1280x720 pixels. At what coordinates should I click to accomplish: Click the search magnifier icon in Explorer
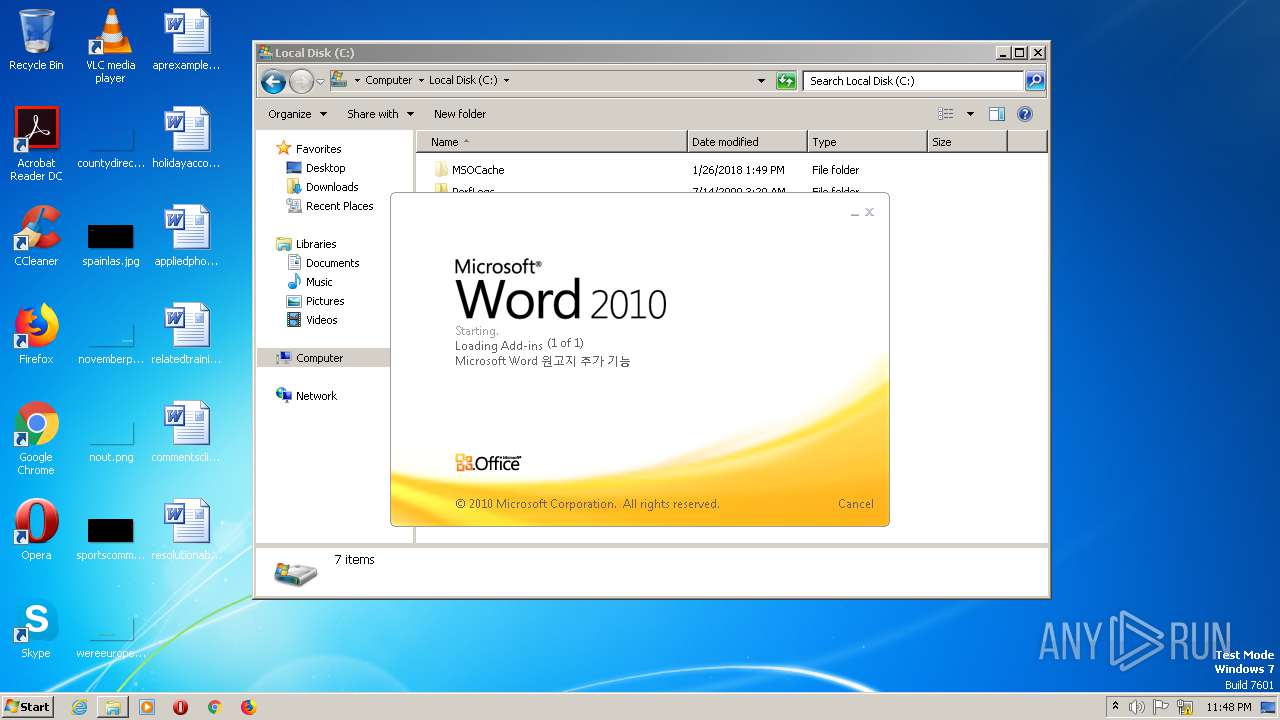pos(1035,81)
